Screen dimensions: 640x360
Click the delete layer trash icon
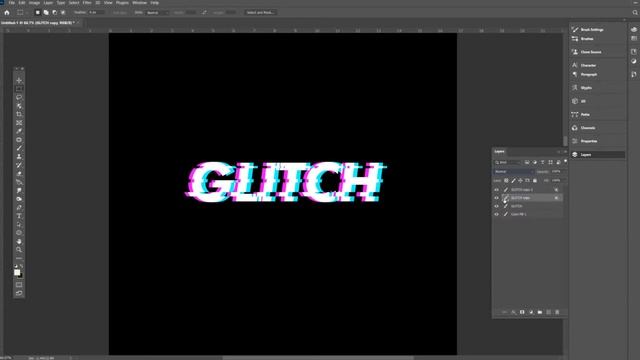tap(557, 312)
